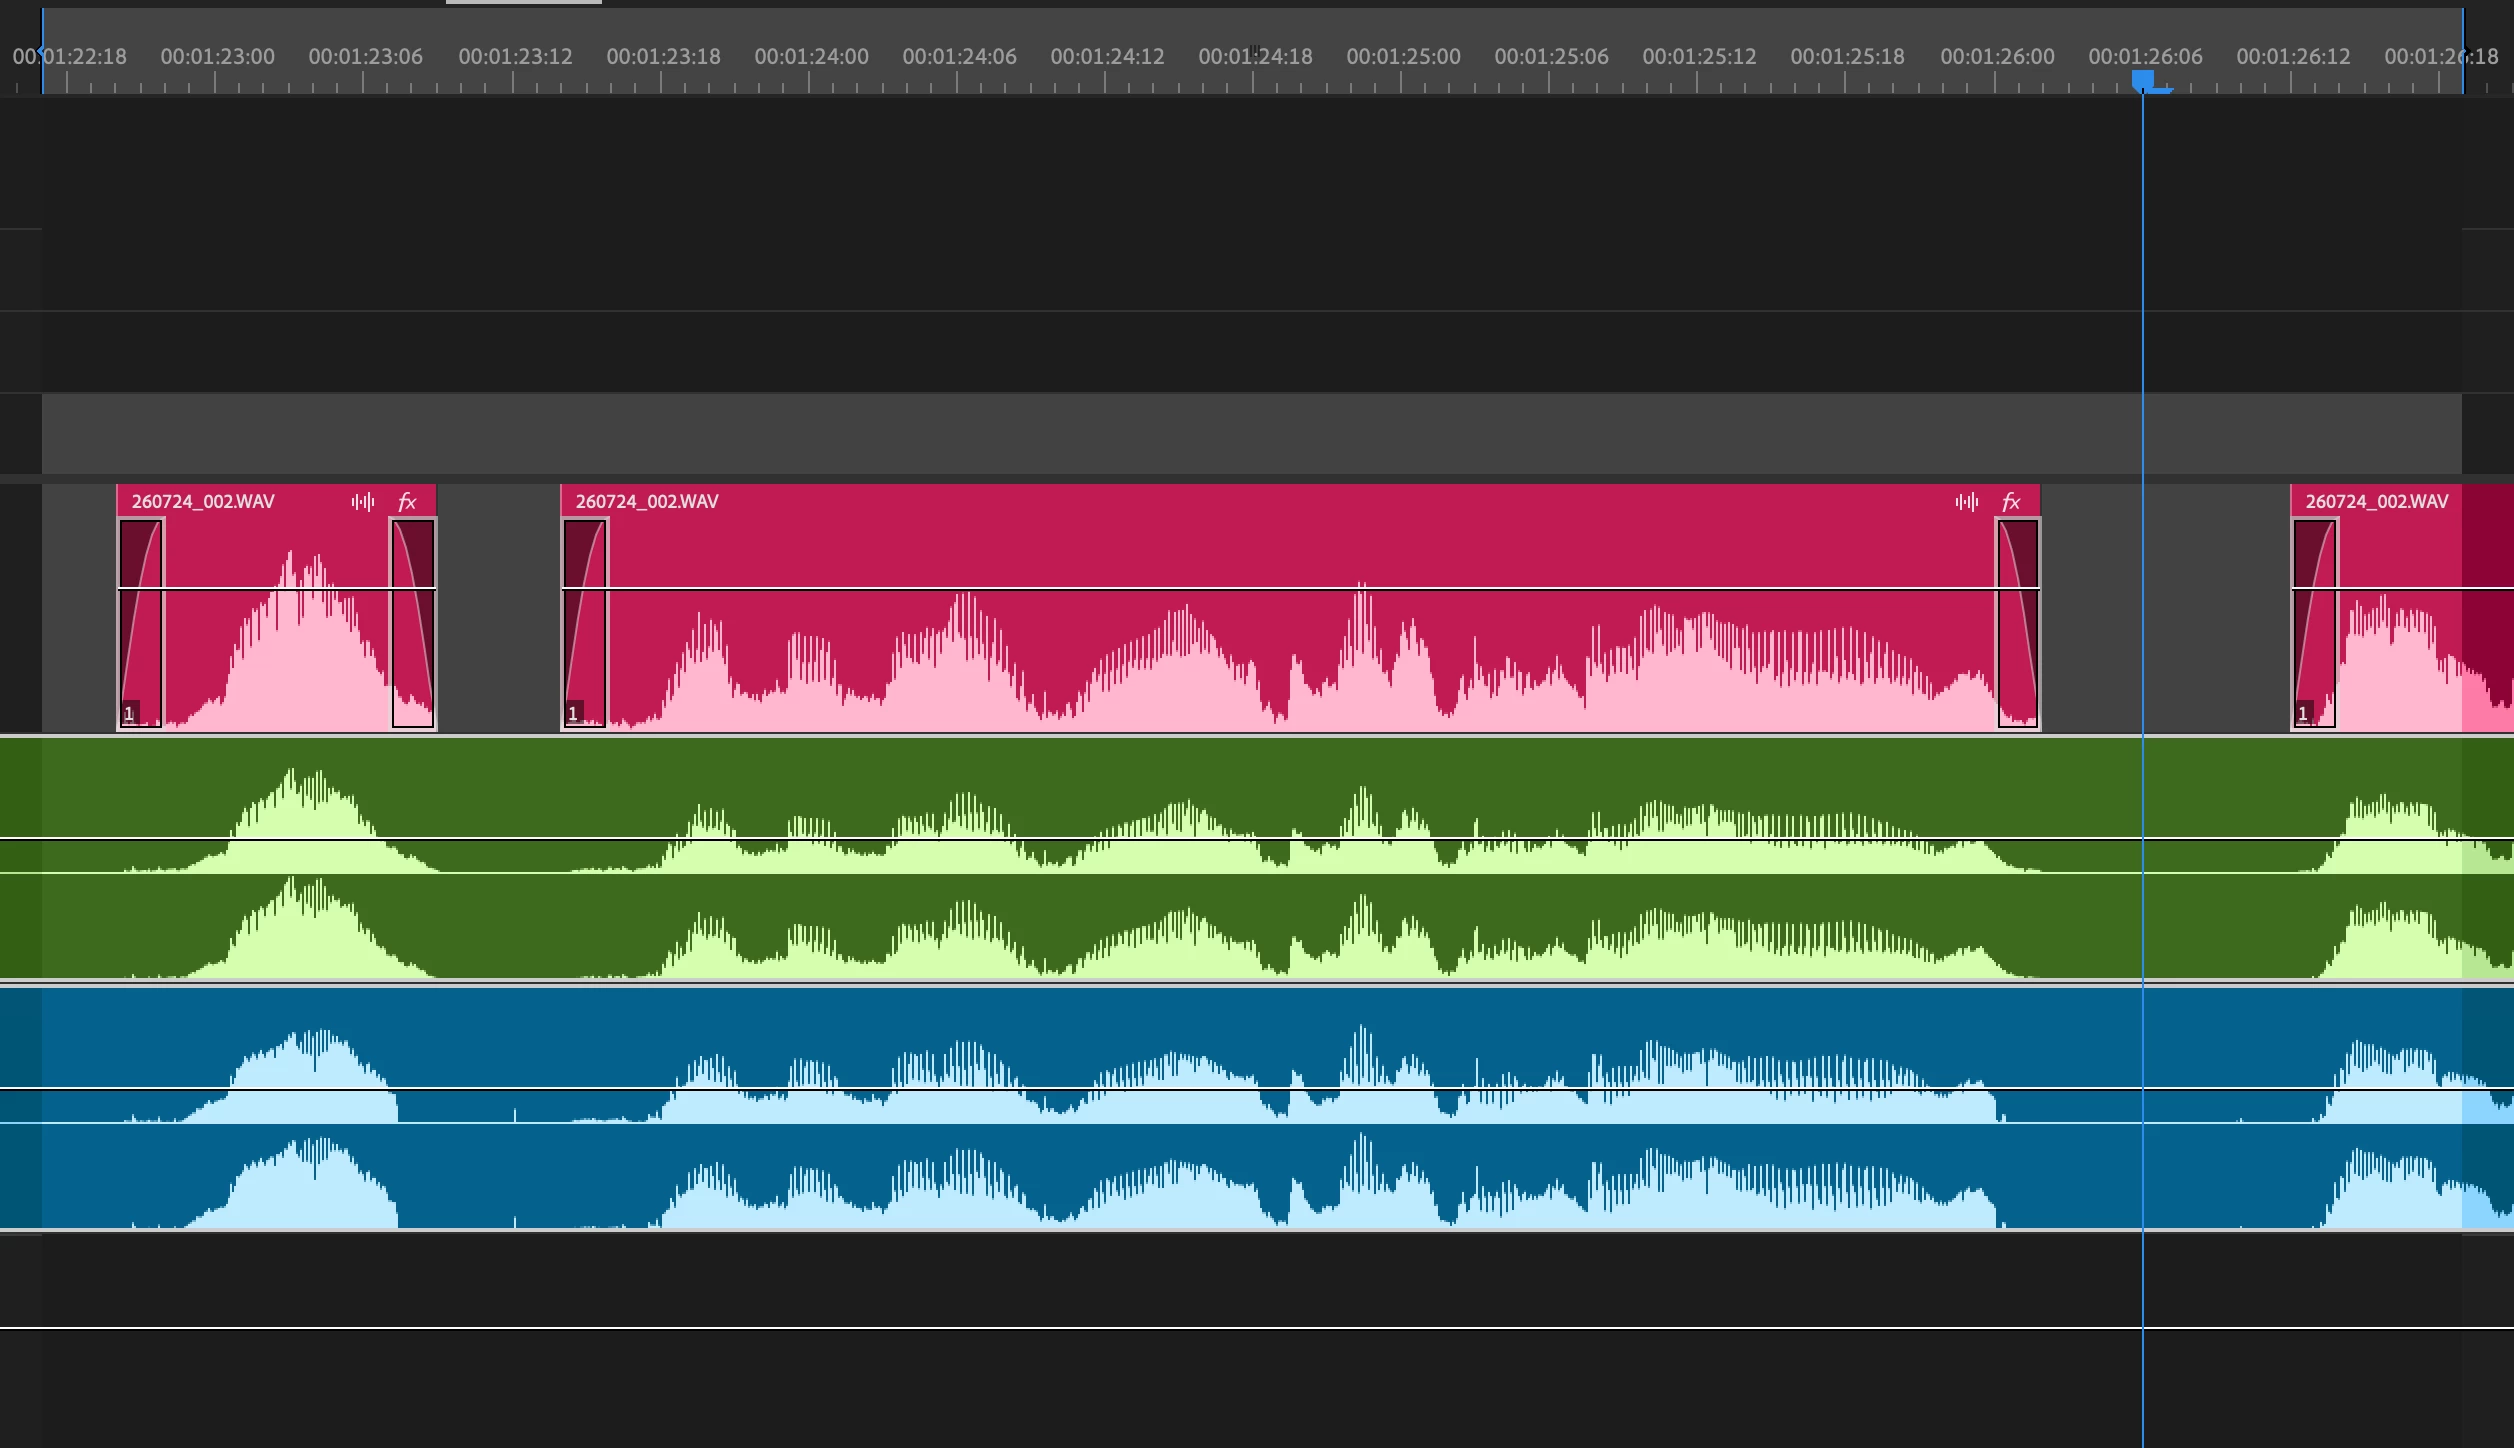This screenshot has width=2514, height=1448.
Task: Click the fx badge on the first WAV clip
Action: (x=407, y=502)
